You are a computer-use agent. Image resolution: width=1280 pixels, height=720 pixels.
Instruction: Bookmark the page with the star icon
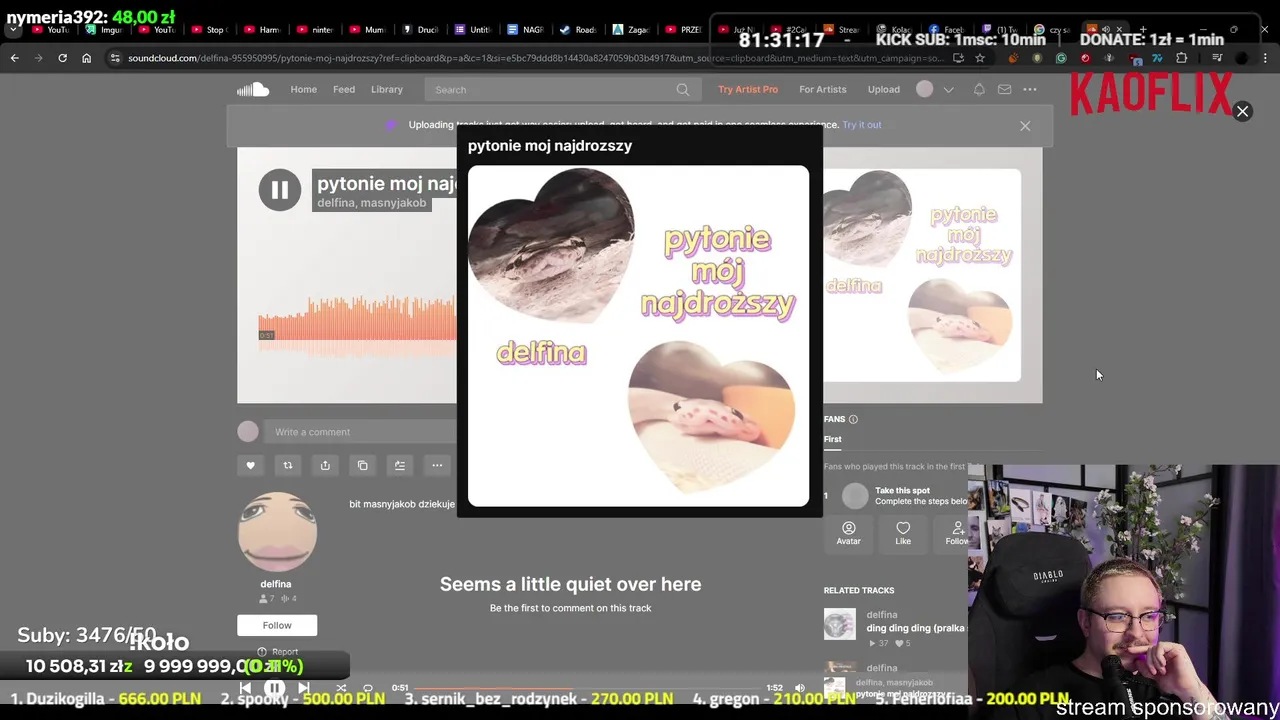tap(980, 58)
